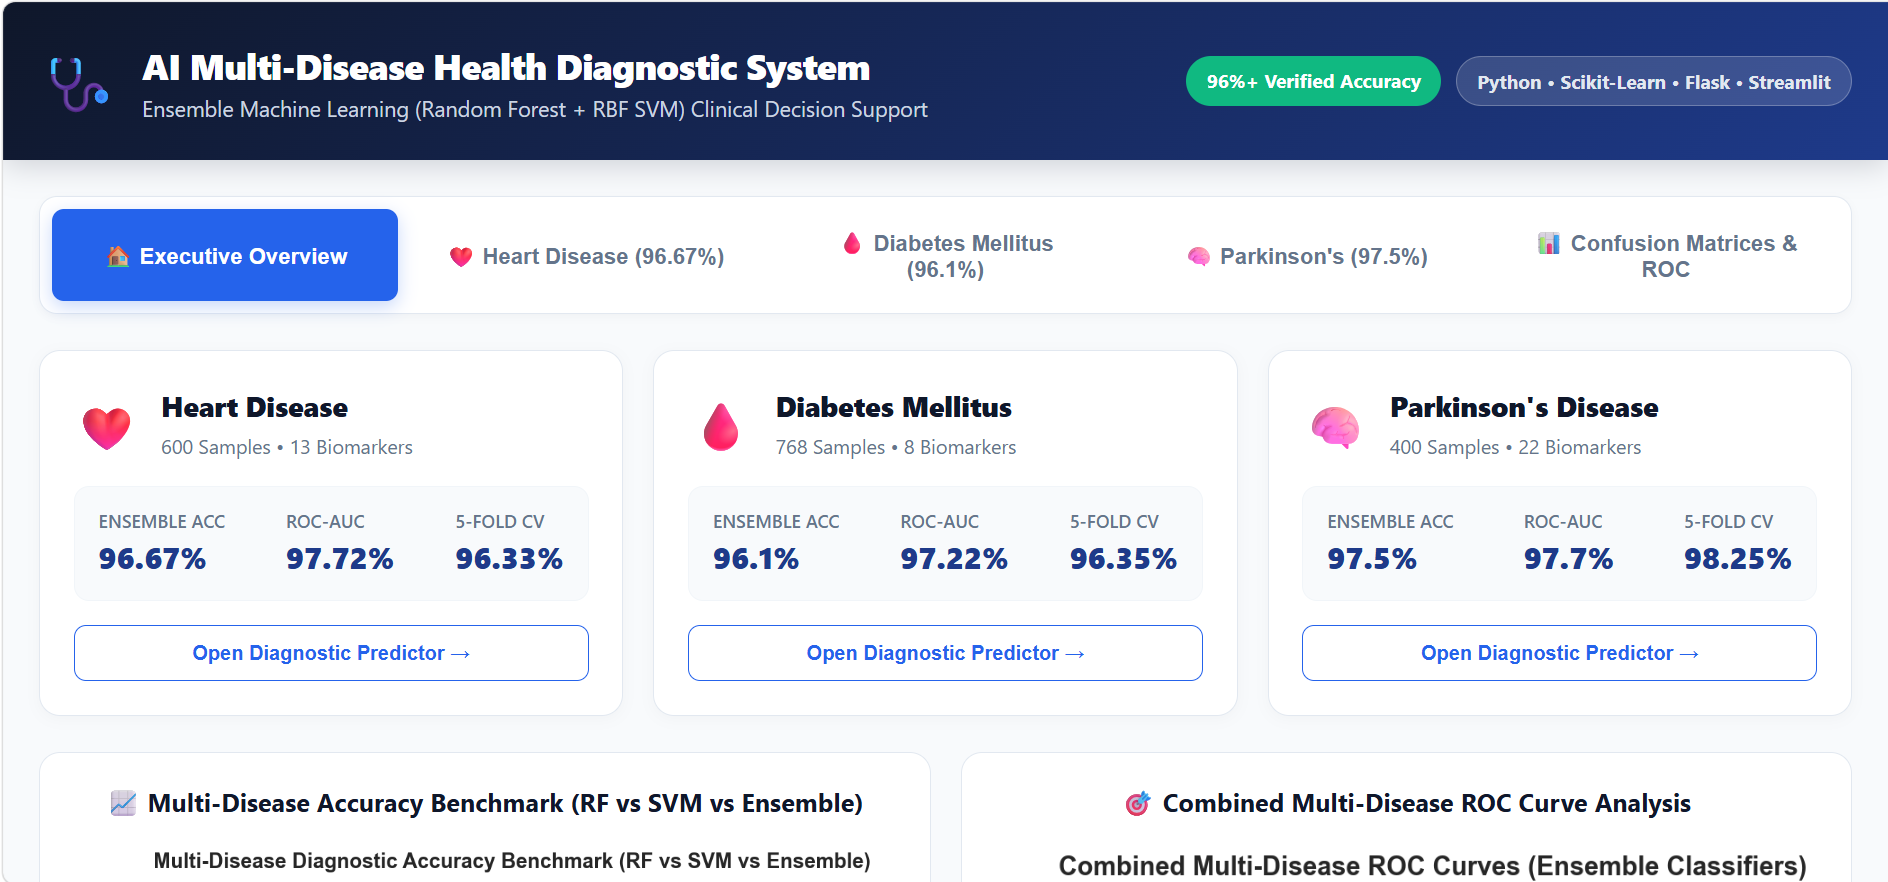1888x882 pixels.
Task: Click the 96.33% 5-fold CV value
Action: tap(509, 559)
